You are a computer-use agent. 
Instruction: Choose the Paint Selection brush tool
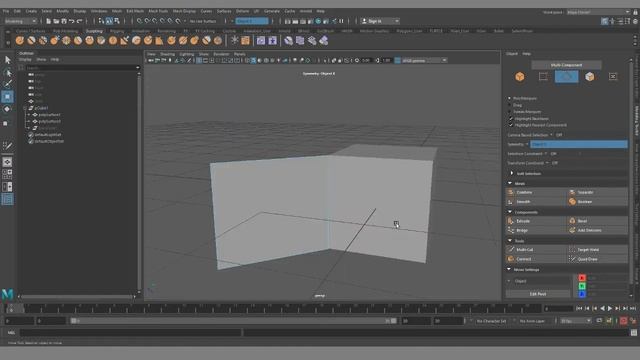click(7, 84)
